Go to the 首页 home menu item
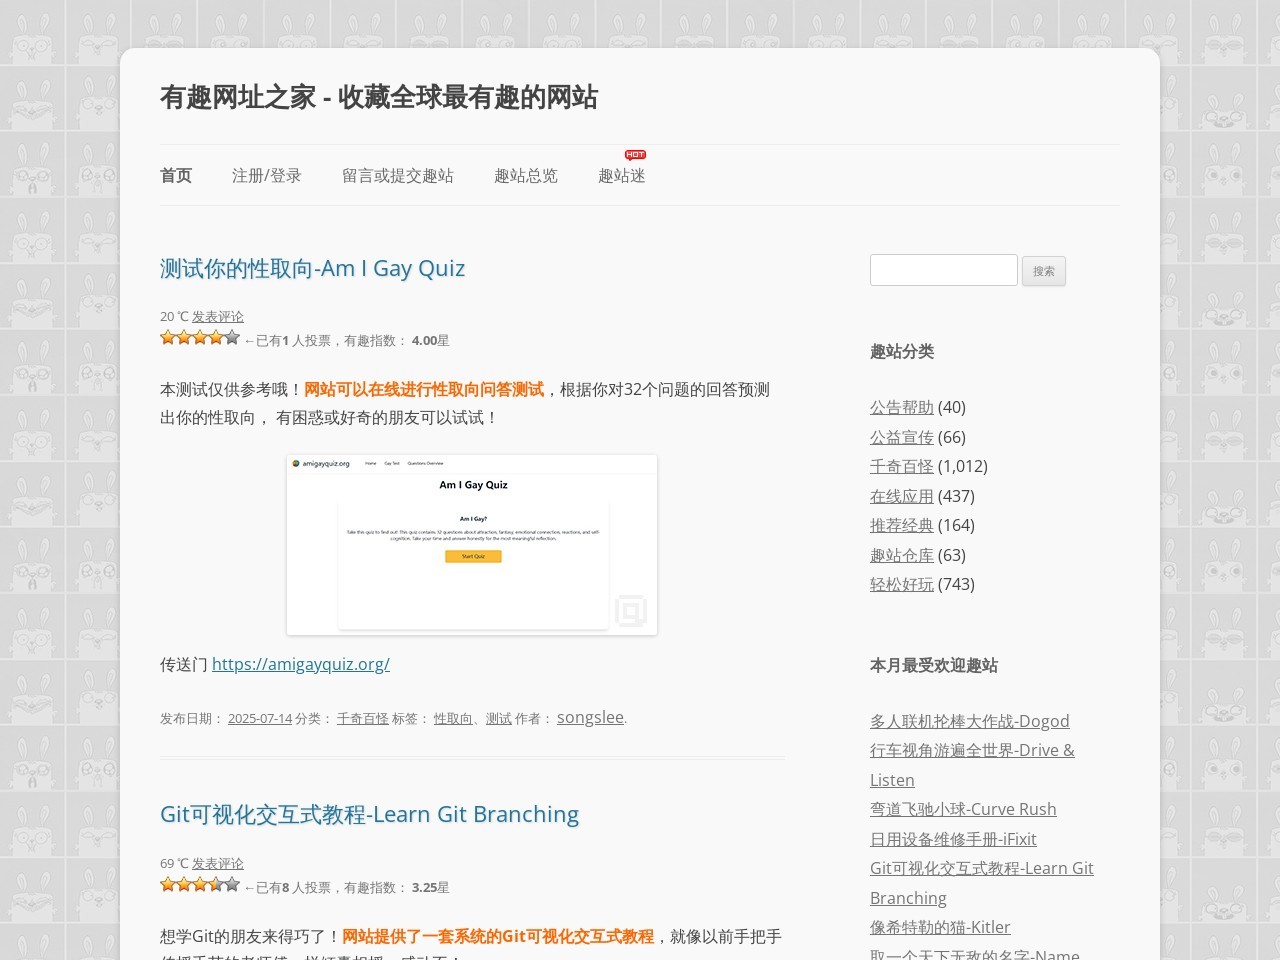Viewport: 1280px width, 960px height. [176, 176]
